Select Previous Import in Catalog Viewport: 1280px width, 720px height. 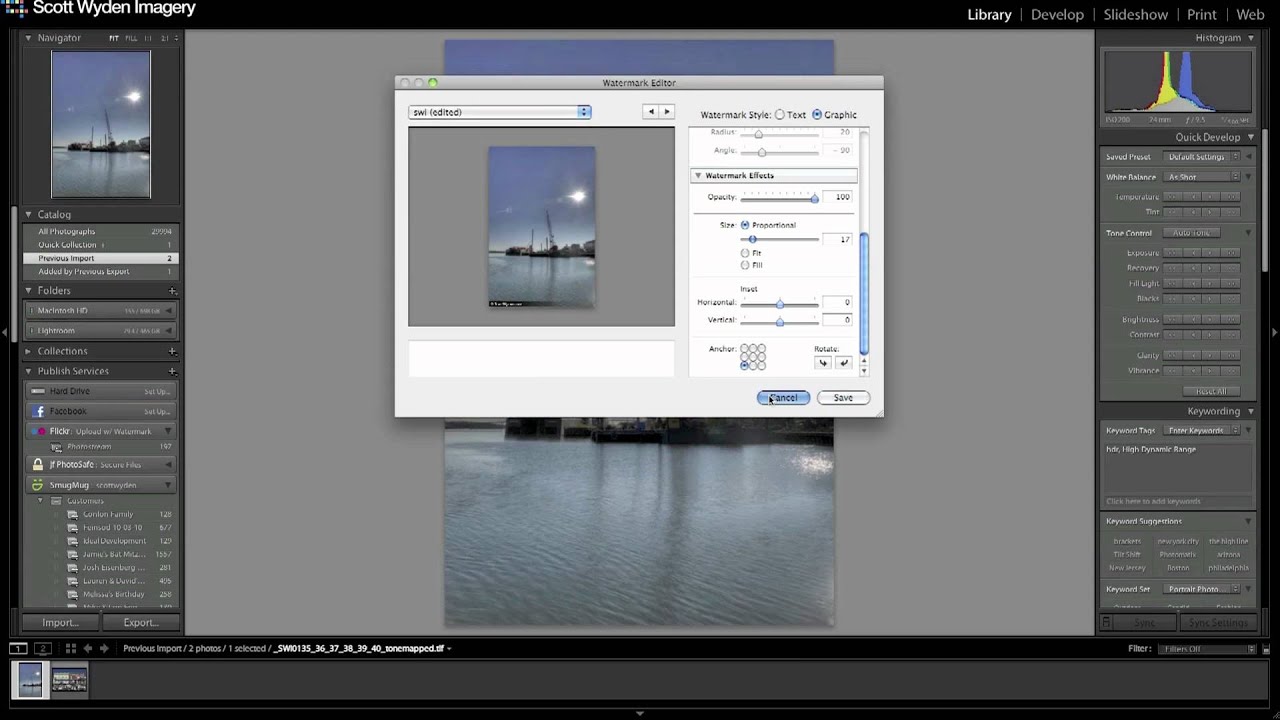pyautogui.click(x=100, y=258)
